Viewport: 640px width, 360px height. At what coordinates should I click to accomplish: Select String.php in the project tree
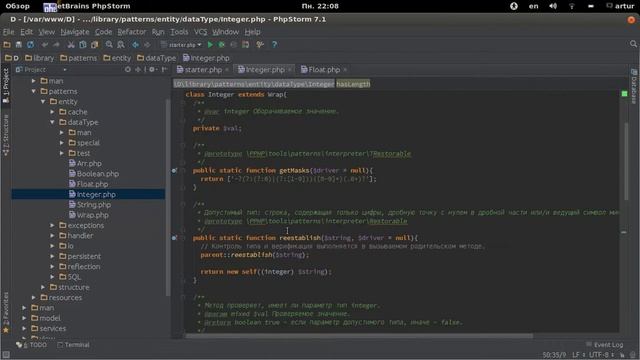click(x=90, y=205)
